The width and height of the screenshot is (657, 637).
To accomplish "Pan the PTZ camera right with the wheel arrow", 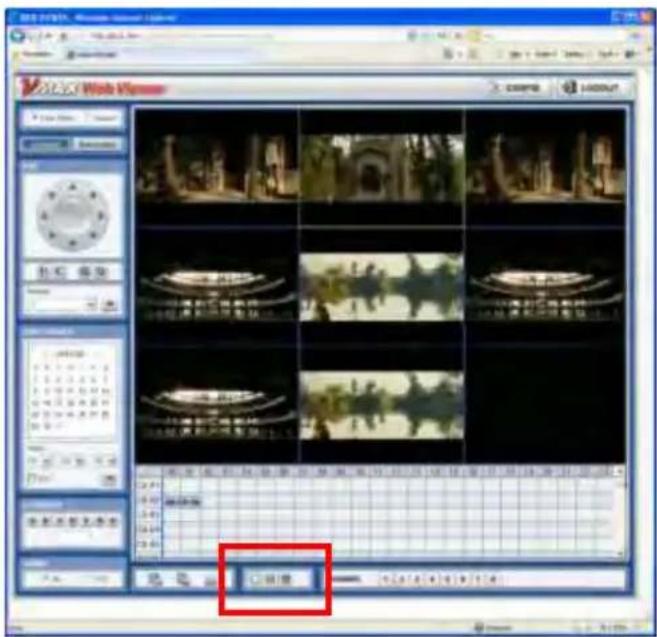I will tap(101, 216).
